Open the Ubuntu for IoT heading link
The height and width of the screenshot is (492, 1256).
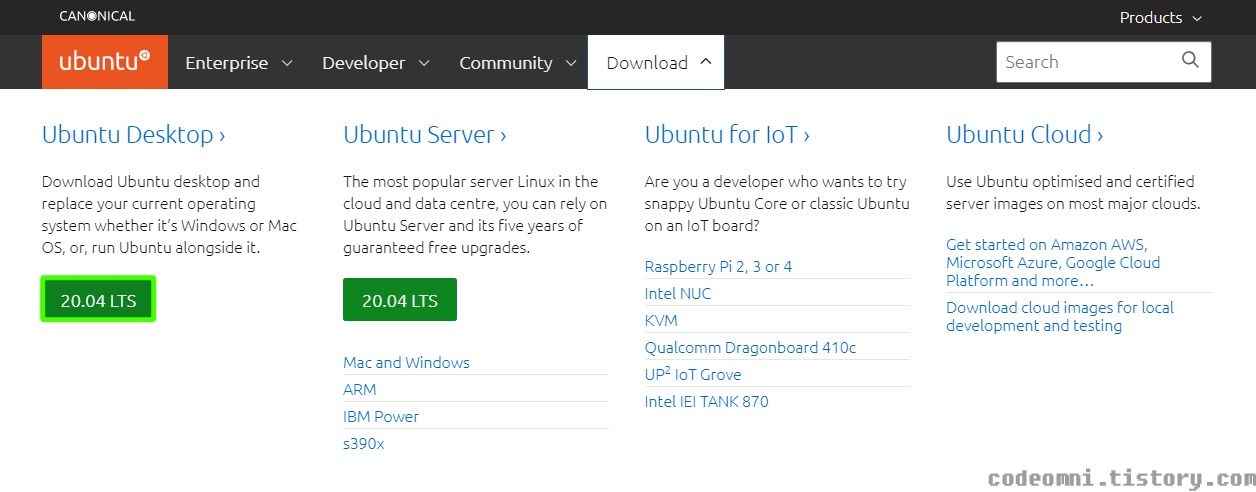[x=727, y=134]
